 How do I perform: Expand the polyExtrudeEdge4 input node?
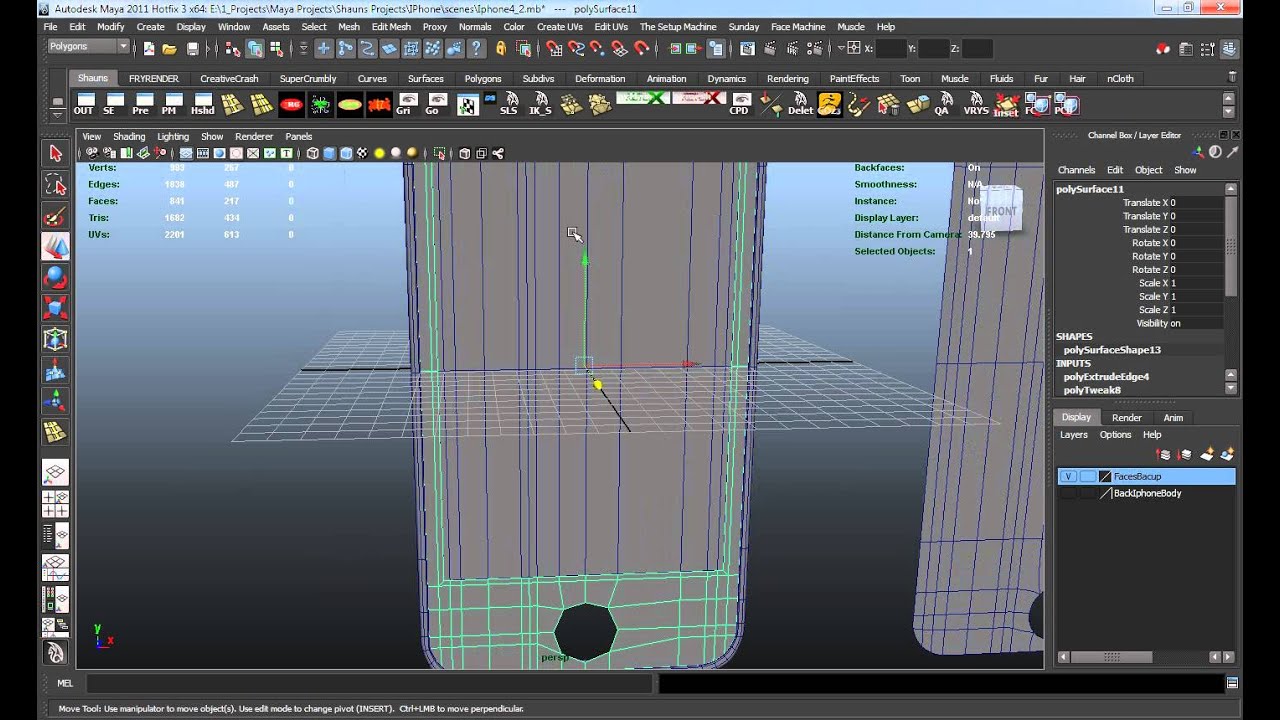[x=1106, y=377]
